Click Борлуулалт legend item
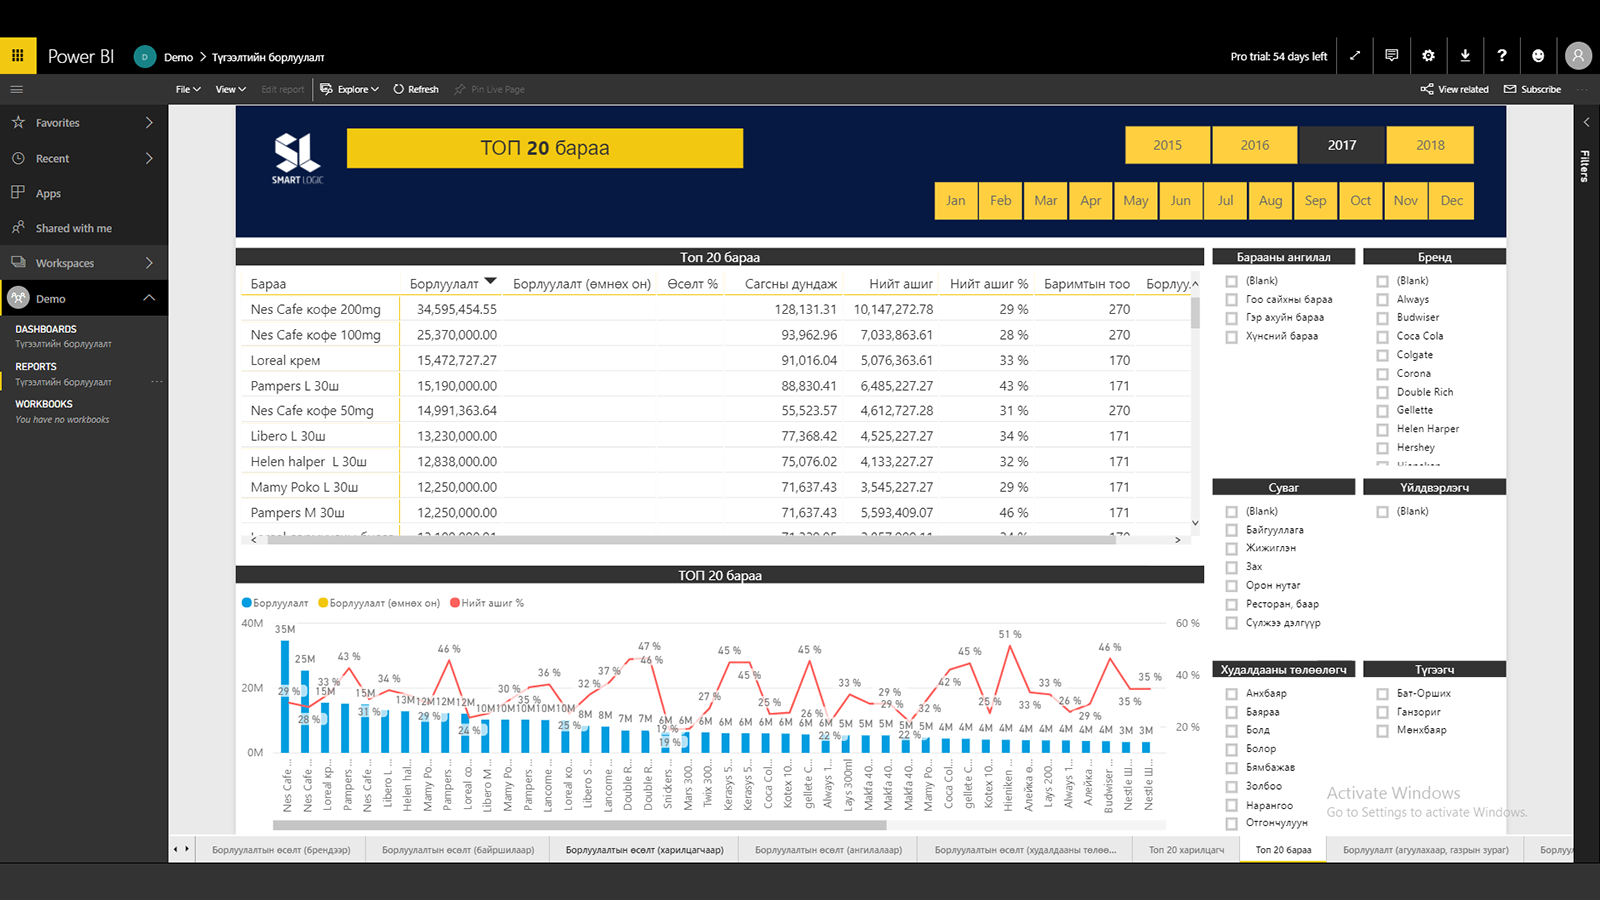The height and width of the screenshot is (900, 1600). tap(275, 603)
